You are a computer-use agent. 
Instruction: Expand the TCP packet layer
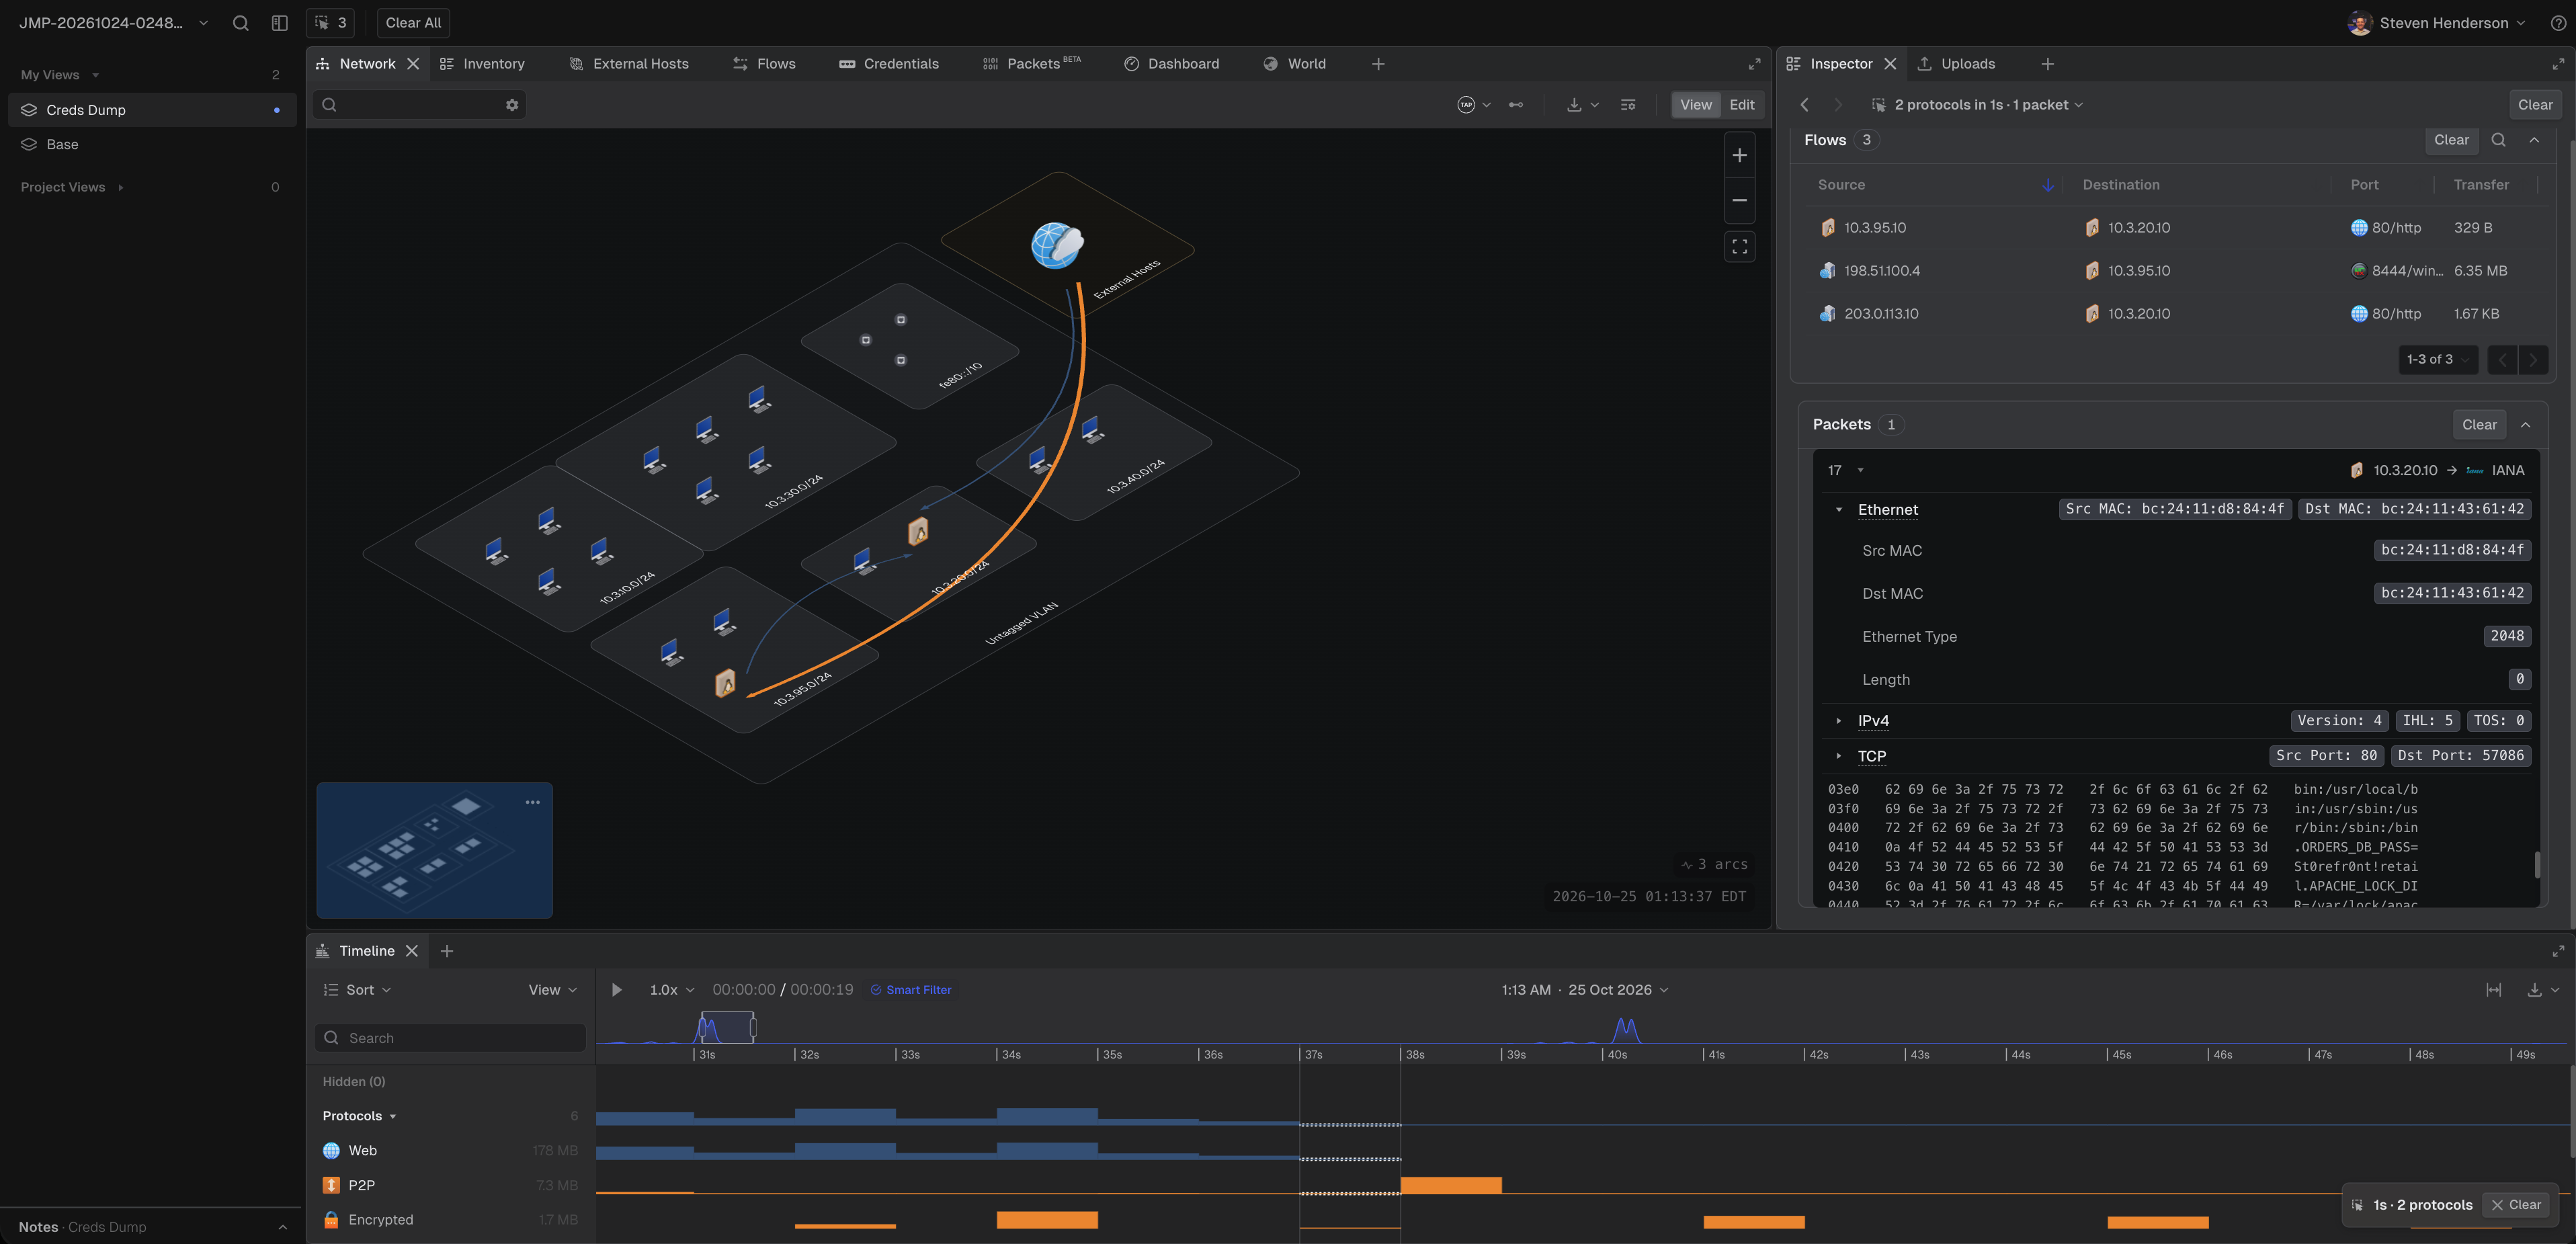(1839, 756)
